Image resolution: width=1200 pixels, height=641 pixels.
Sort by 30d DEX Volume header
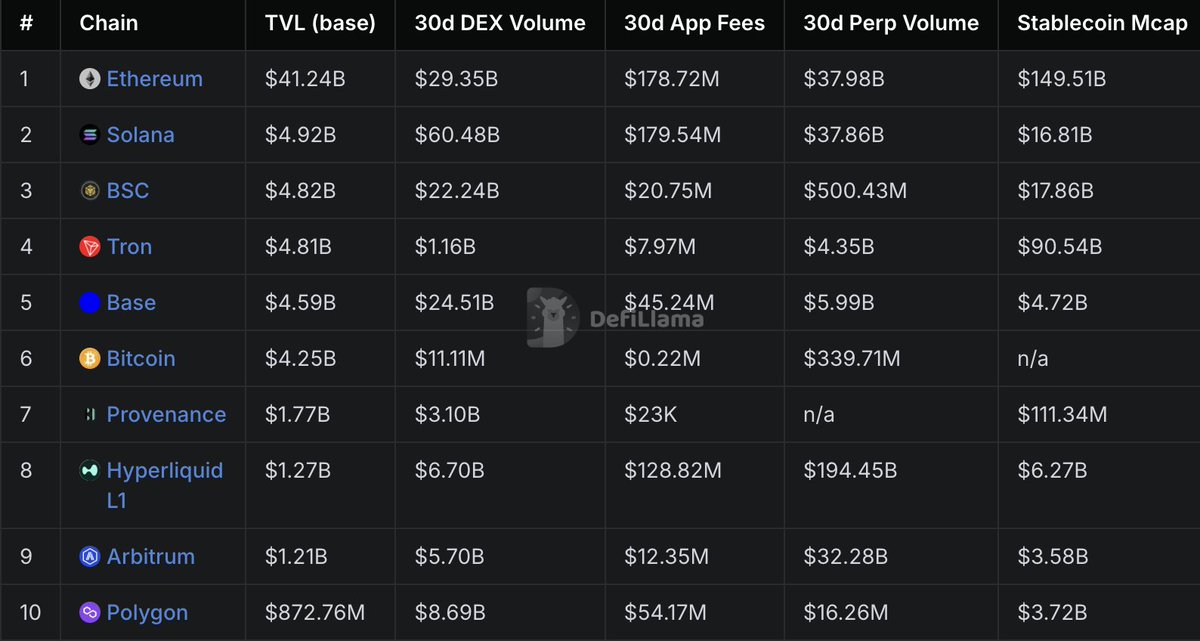[x=500, y=24]
